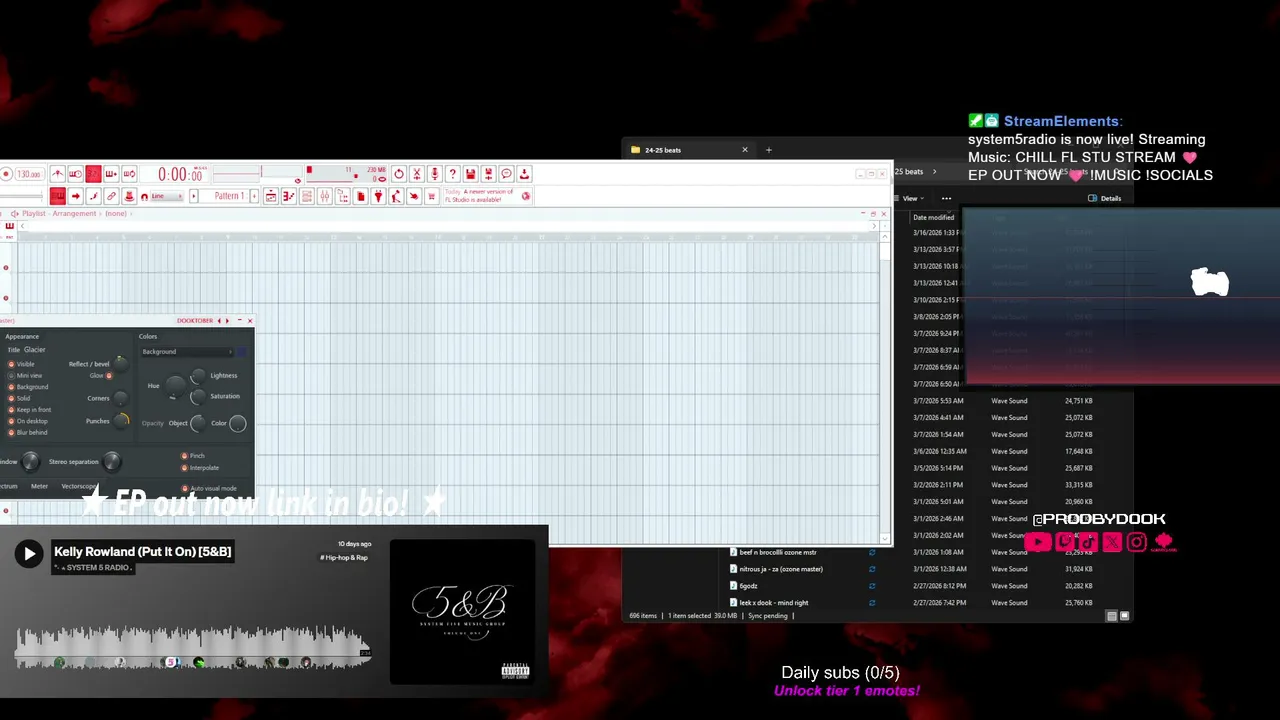The width and height of the screenshot is (1280, 720).
Task: Toggle the snap magnet icon
Action: (144, 196)
